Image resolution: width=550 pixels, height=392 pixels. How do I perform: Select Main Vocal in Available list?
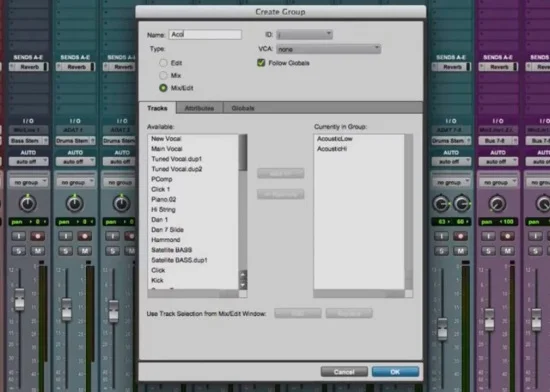click(x=167, y=149)
